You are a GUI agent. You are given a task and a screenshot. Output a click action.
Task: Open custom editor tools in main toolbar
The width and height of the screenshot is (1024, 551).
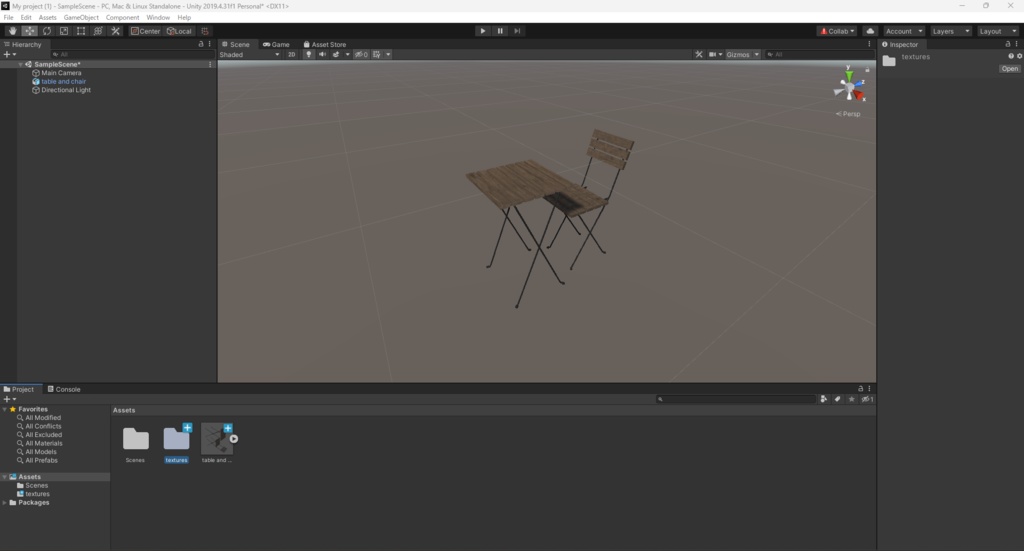pos(116,31)
